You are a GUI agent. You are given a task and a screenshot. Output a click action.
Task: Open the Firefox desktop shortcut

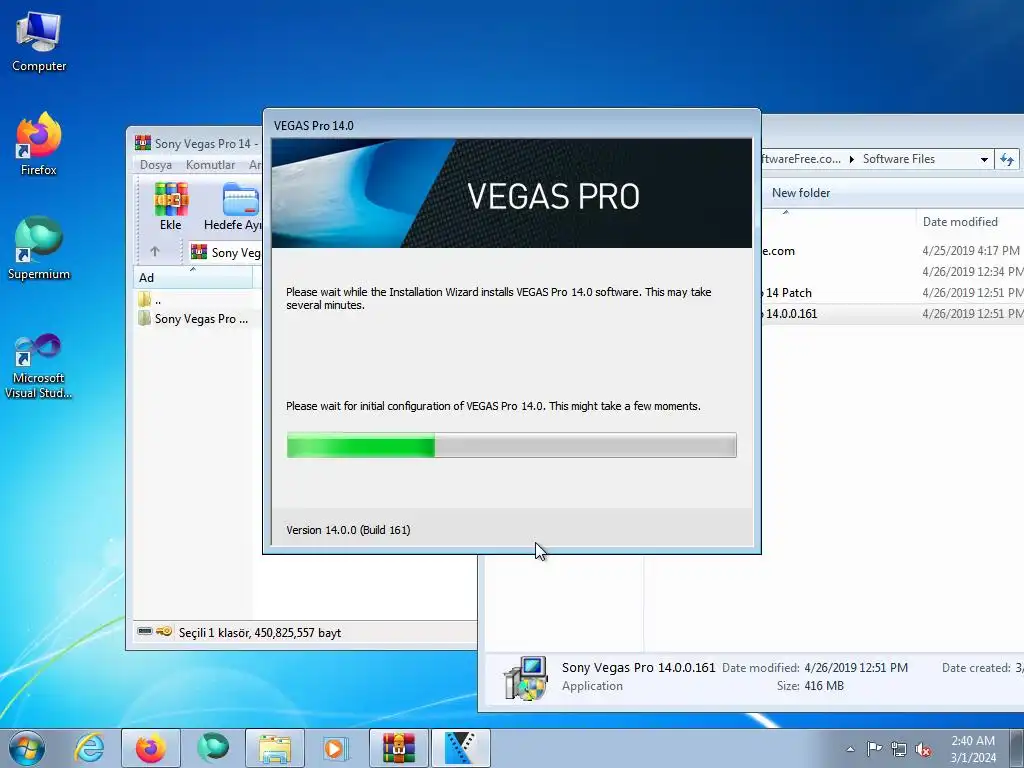pos(39,144)
